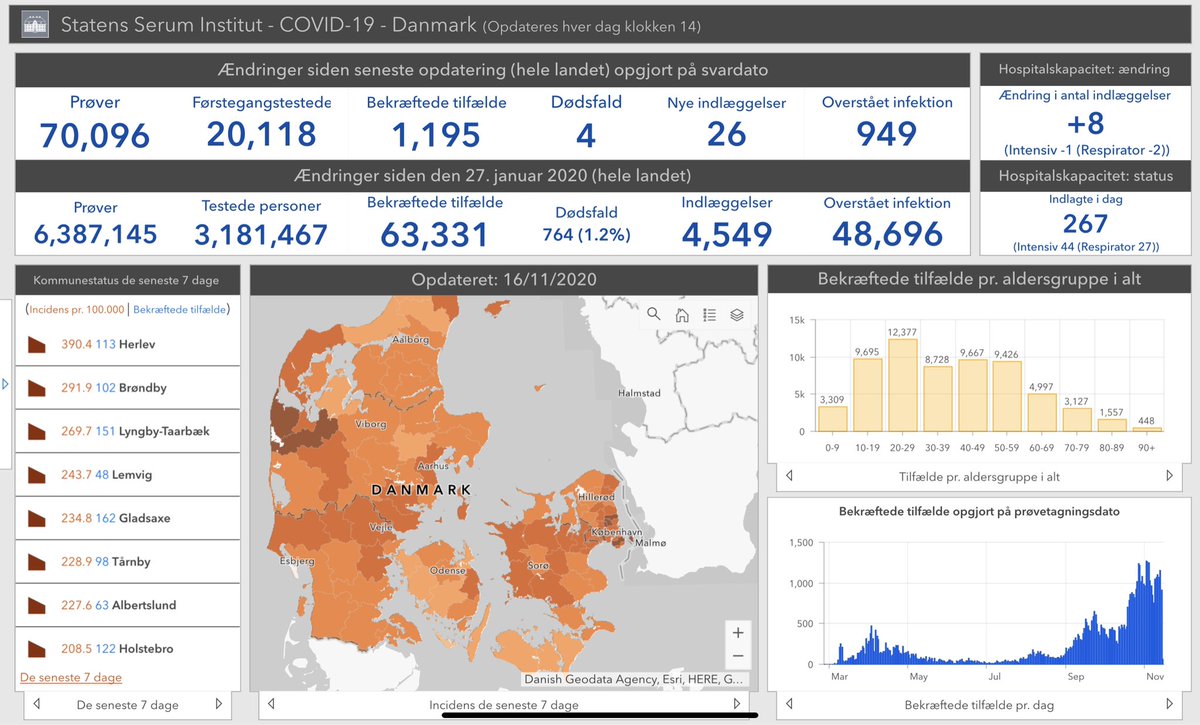Open the map legend

[x=709, y=314]
